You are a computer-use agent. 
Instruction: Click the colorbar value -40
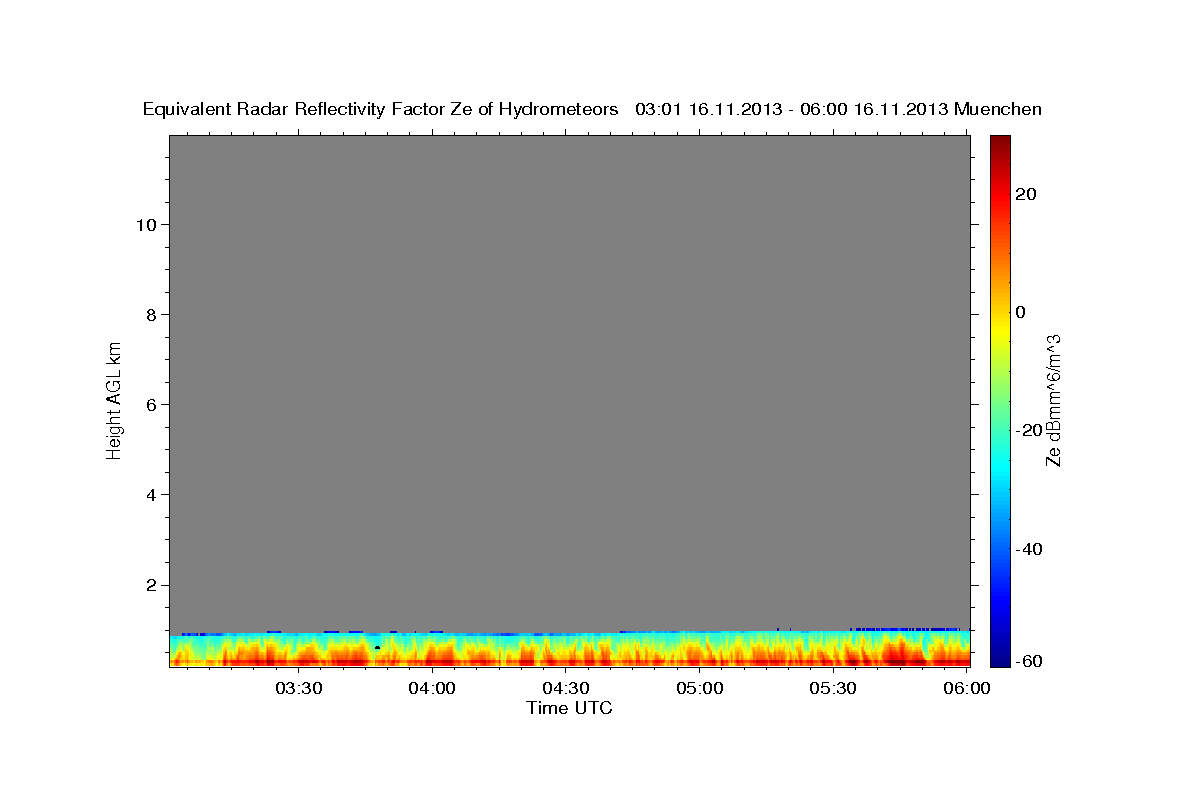[x=1028, y=549]
